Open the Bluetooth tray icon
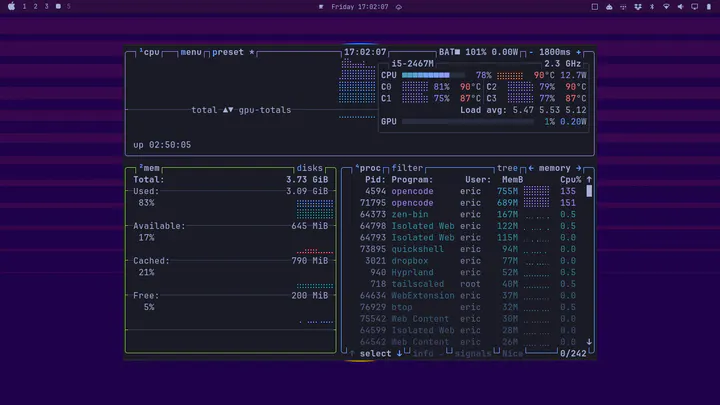Screen dimensions: 720x405 click(x=652, y=7)
